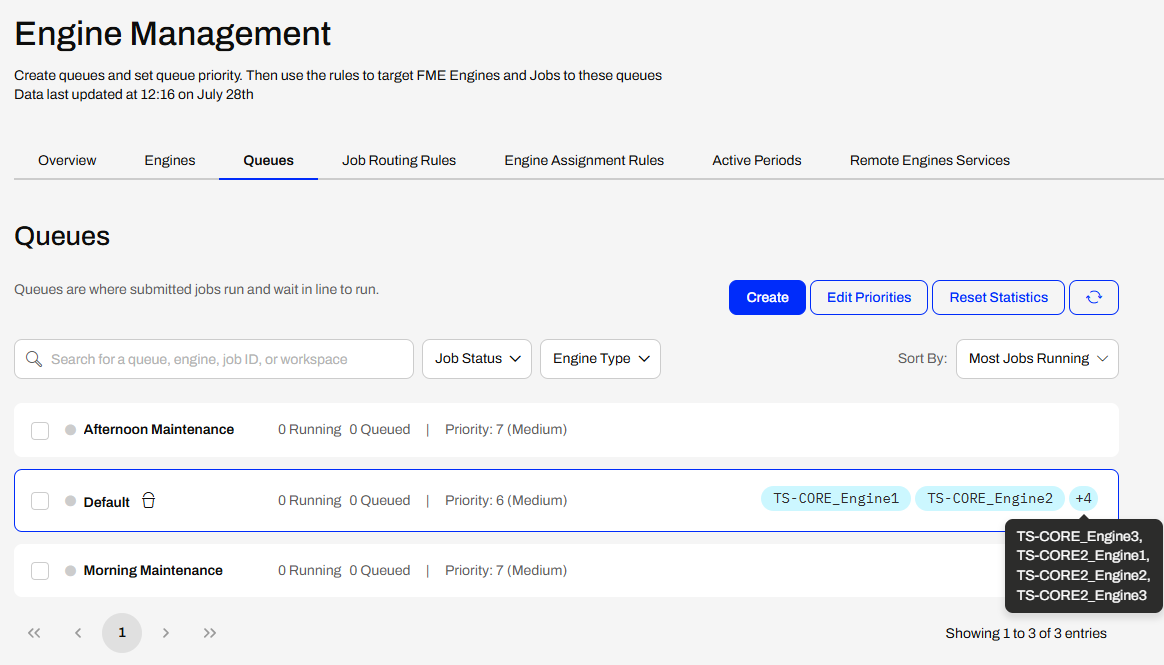The width and height of the screenshot is (1164, 665).
Task: Click the TS-CORE_Engine1 engine tag
Action: pos(836,499)
